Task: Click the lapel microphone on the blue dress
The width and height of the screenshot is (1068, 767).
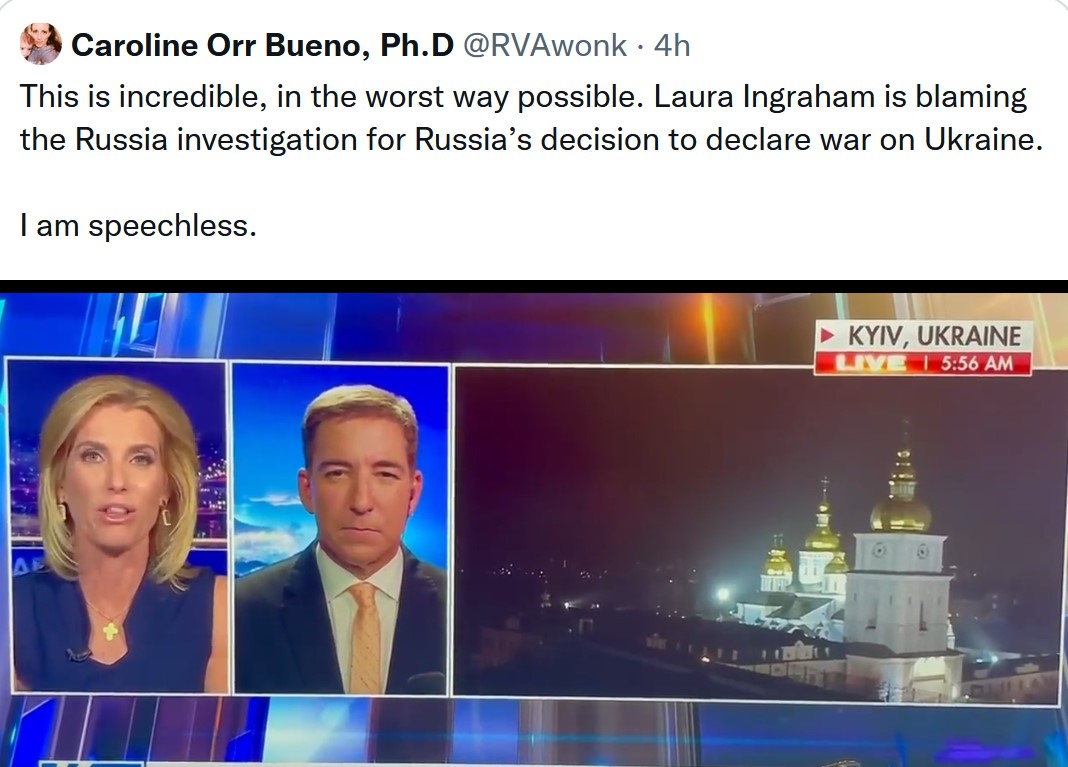Action: pos(76,655)
